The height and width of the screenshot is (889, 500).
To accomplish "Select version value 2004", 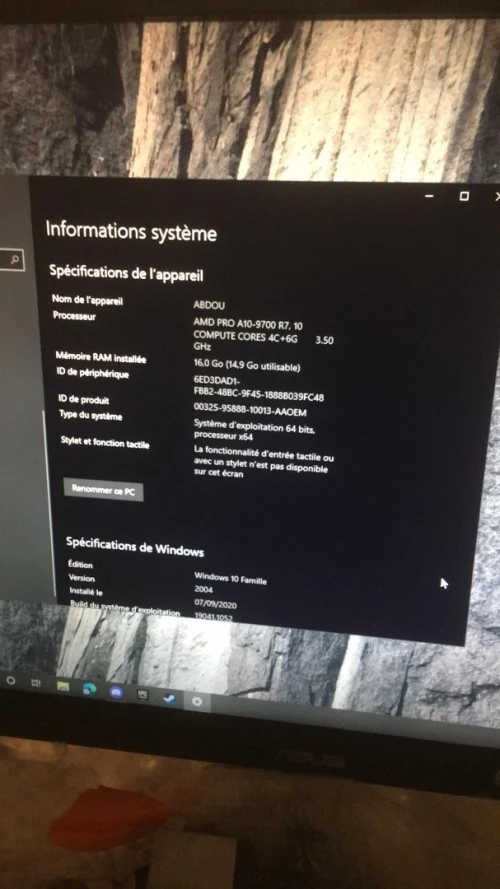I will point(204,590).
